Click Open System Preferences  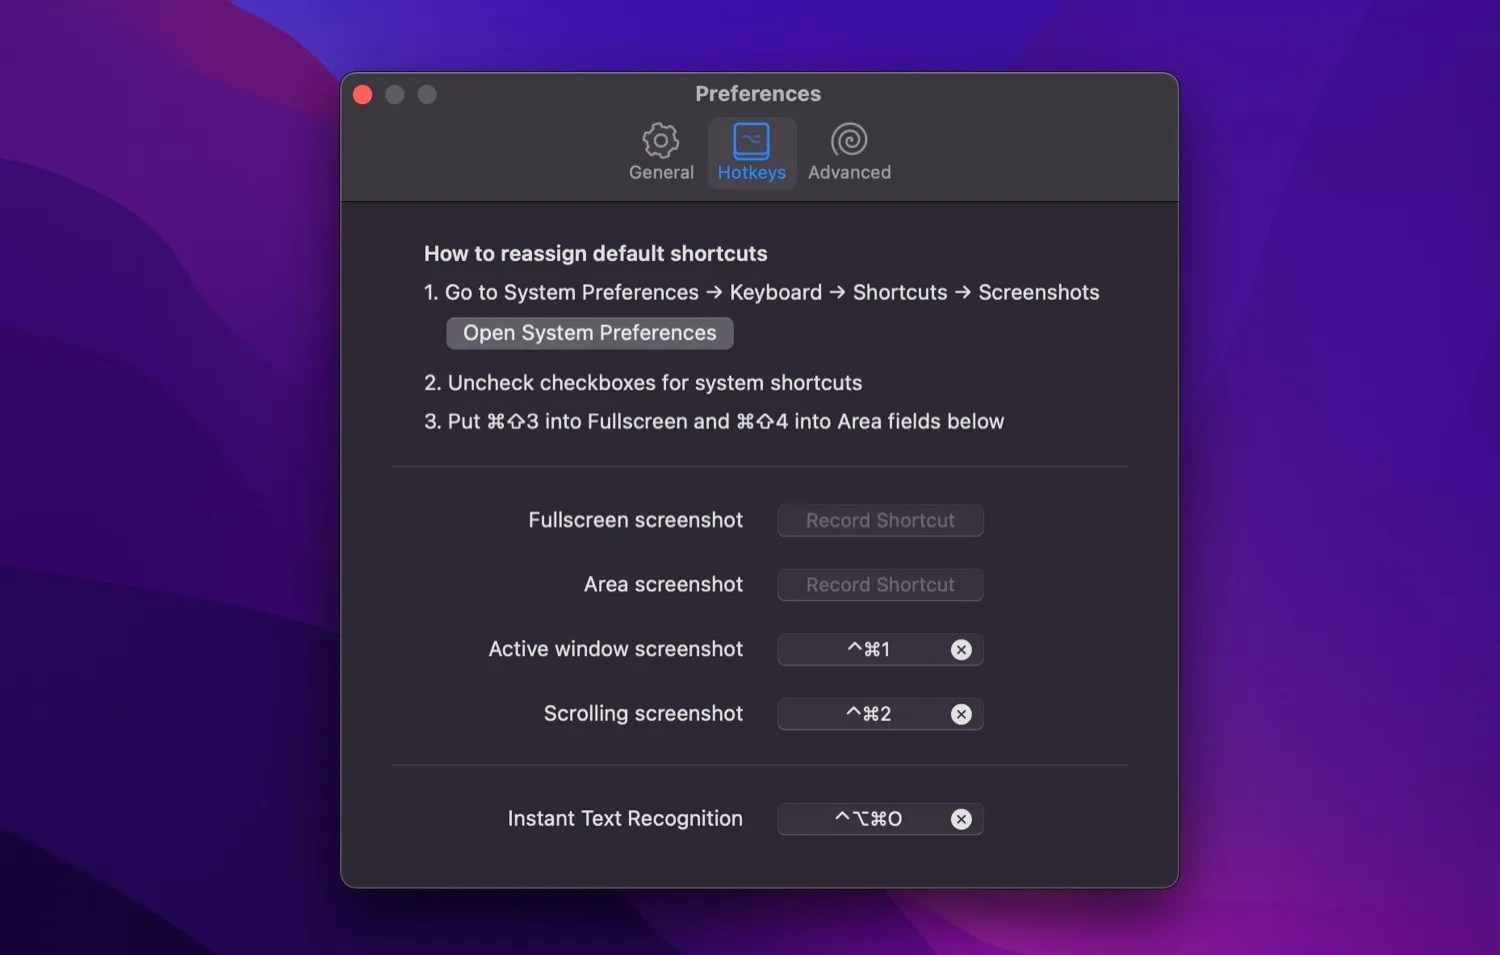click(589, 333)
